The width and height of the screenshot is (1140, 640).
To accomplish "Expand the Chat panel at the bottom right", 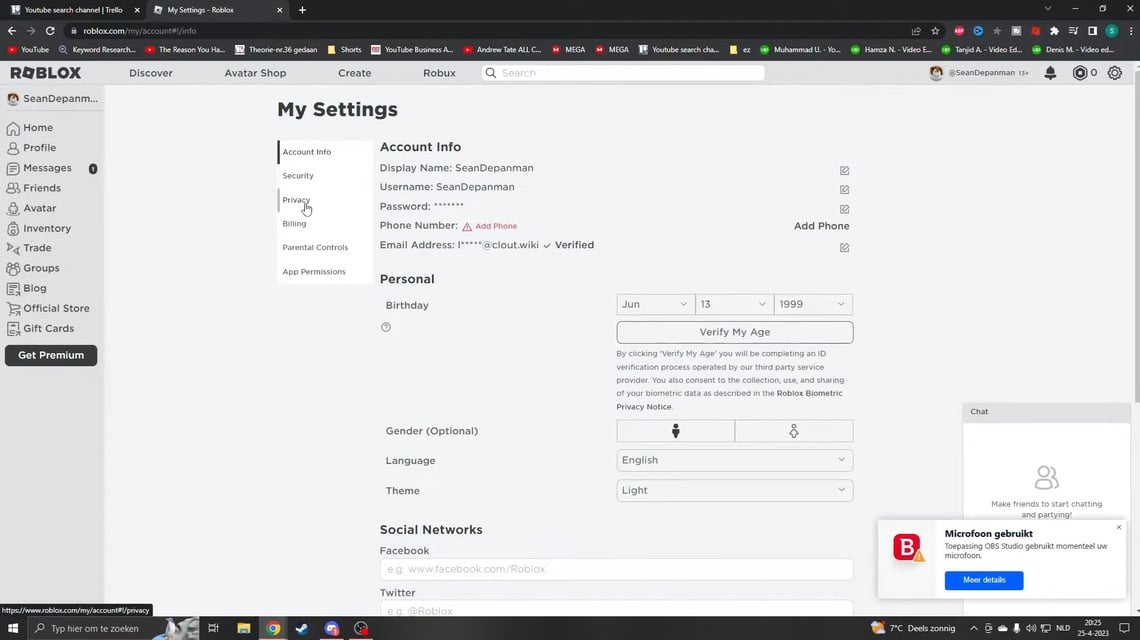I will [1046, 411].
